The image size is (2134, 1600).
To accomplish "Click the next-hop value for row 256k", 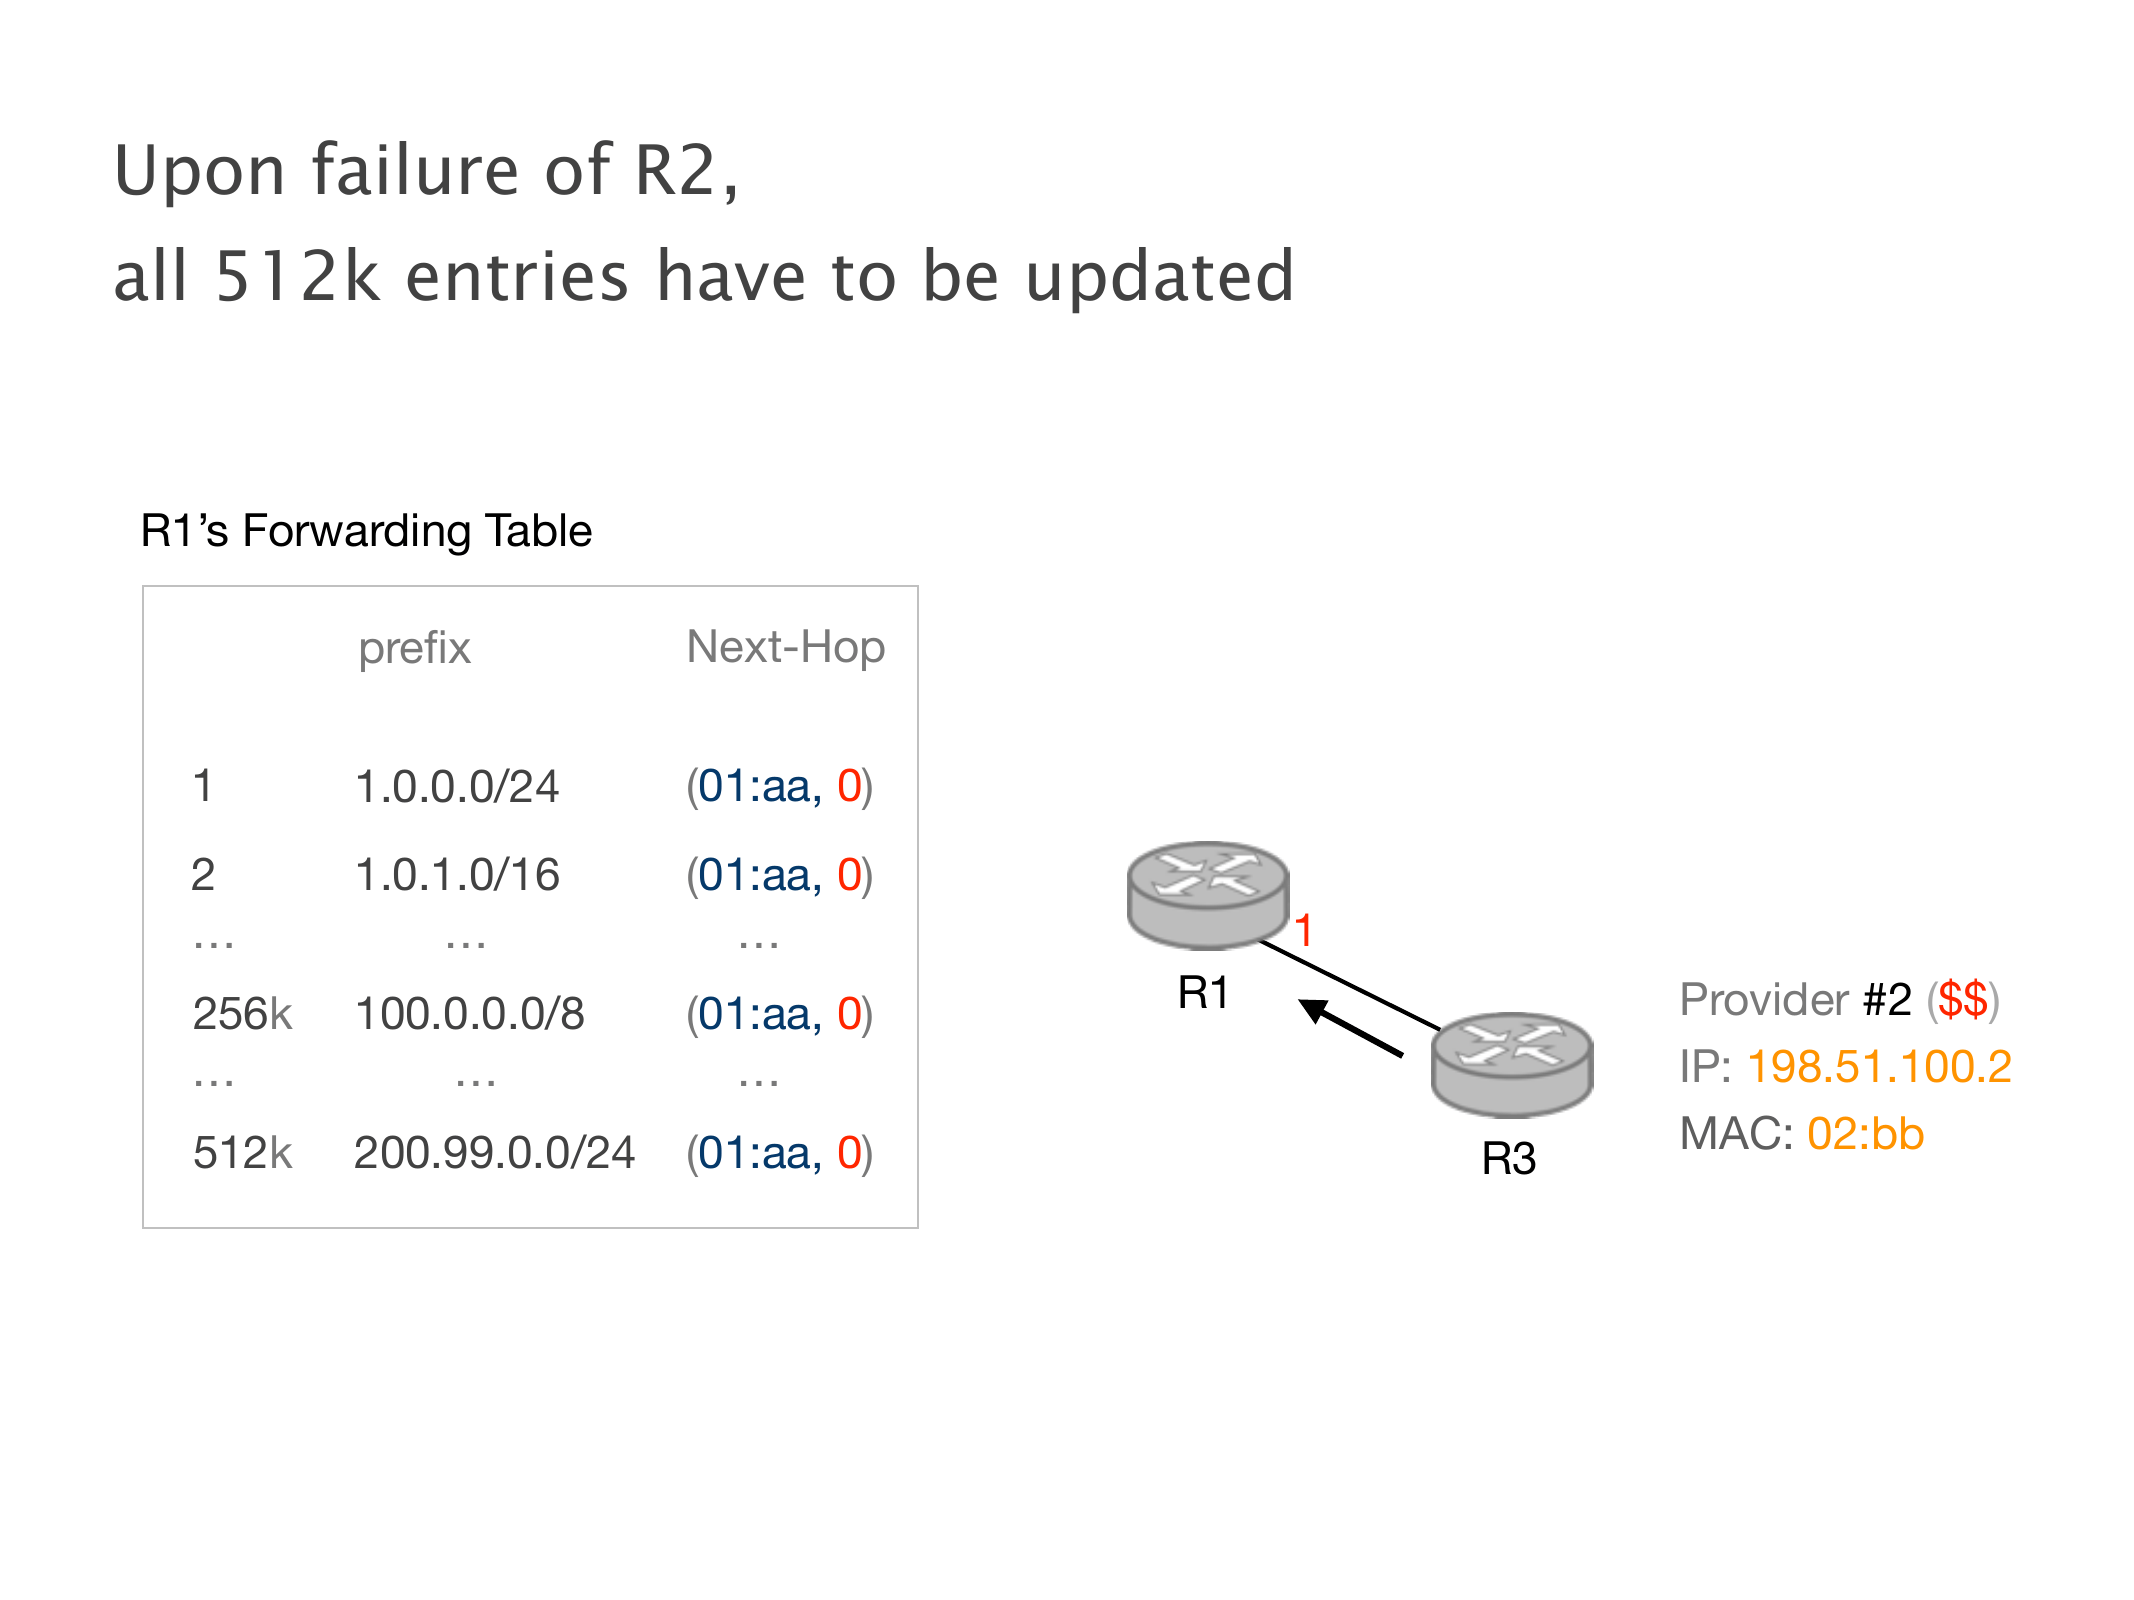I will 779,1014.
